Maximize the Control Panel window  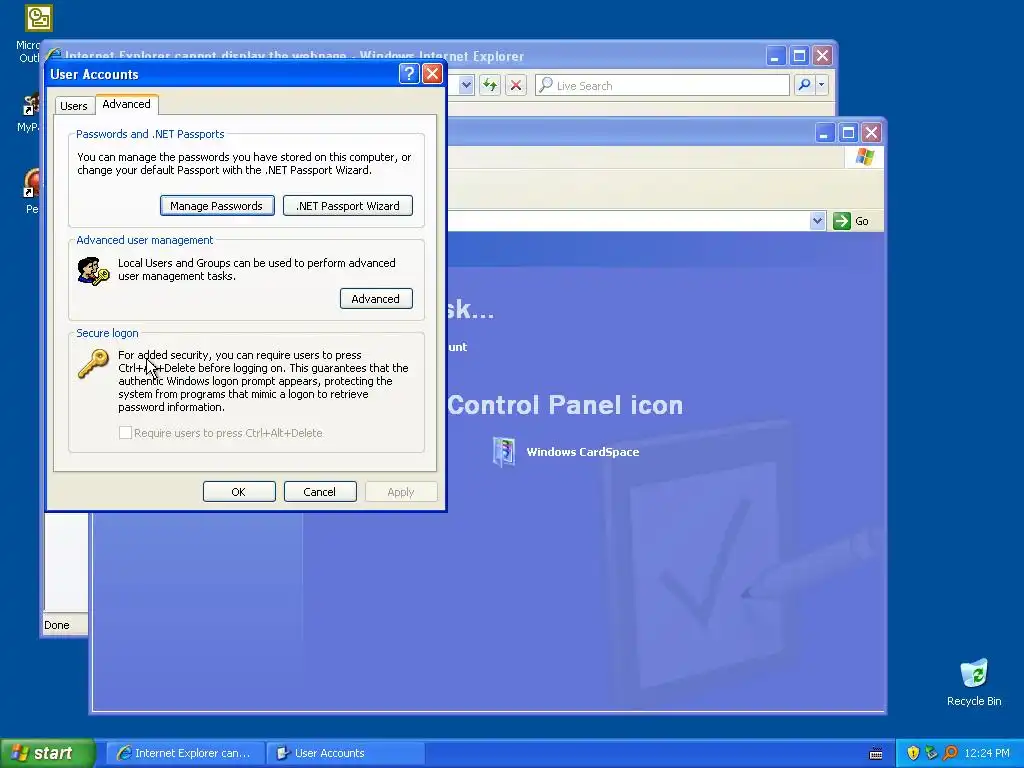(848, 133)
